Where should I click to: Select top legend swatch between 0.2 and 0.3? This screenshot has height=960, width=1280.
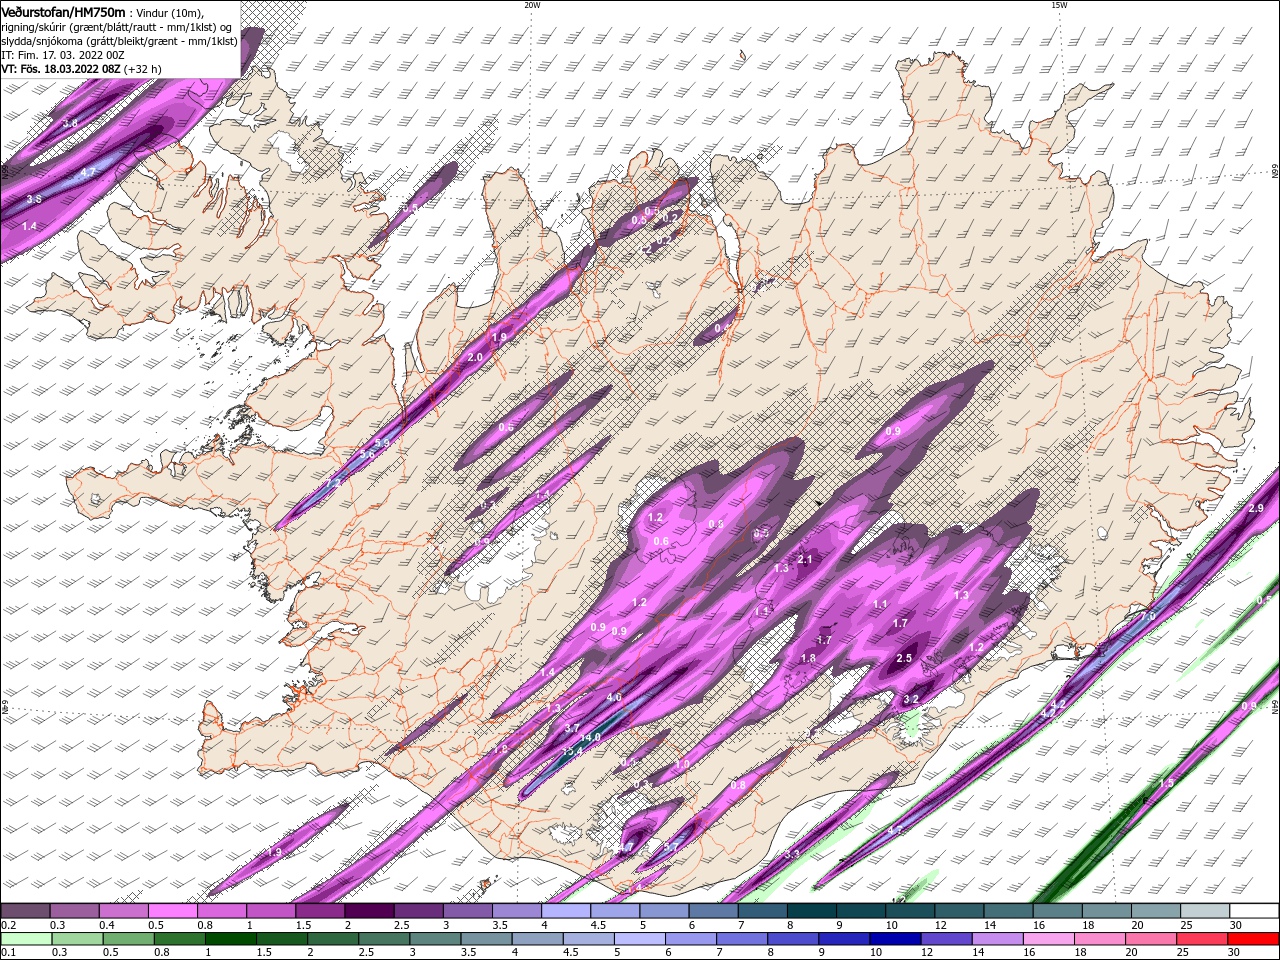(x=25, y=911)
